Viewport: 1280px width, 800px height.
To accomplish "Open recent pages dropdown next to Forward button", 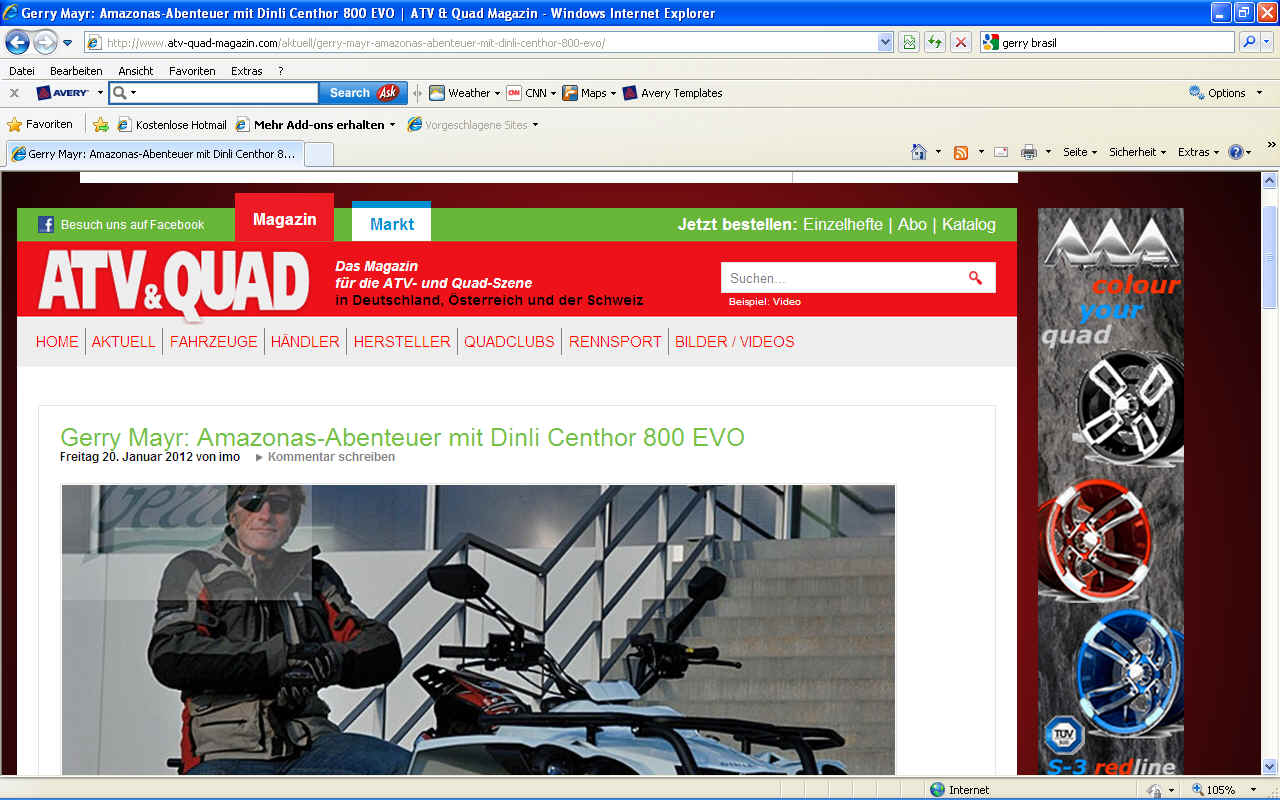I will pyautogui.click(x=68, y=43).
